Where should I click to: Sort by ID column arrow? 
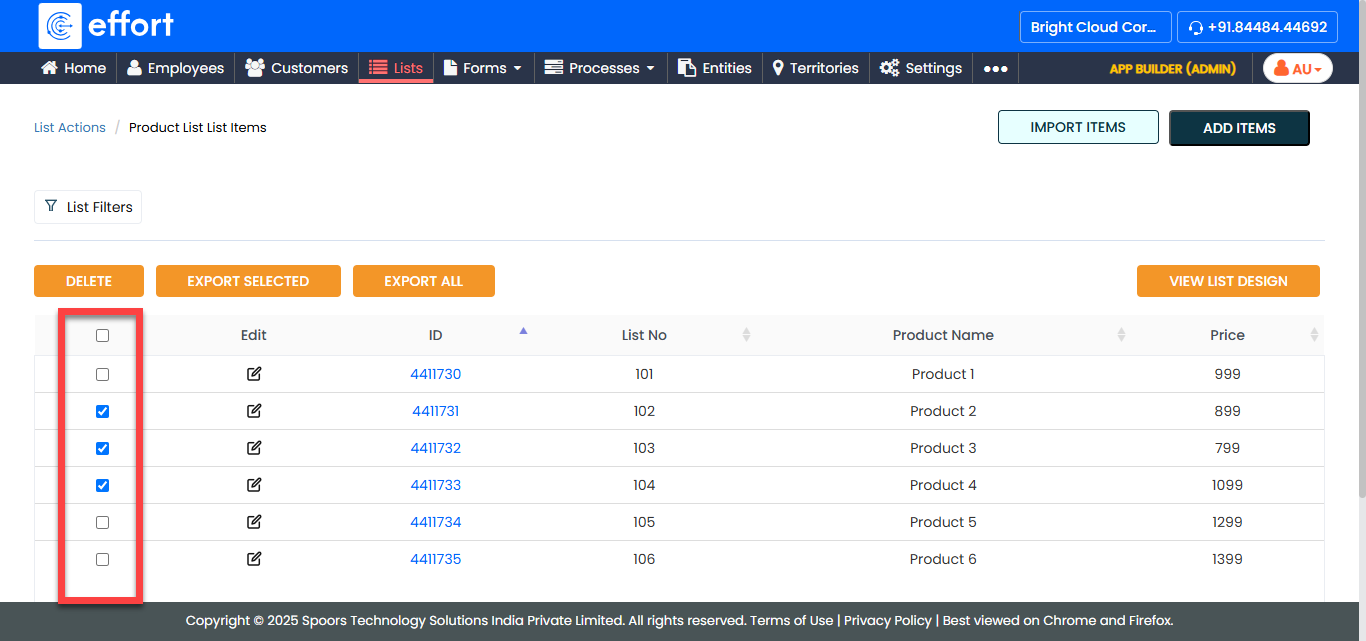[523, 331]
